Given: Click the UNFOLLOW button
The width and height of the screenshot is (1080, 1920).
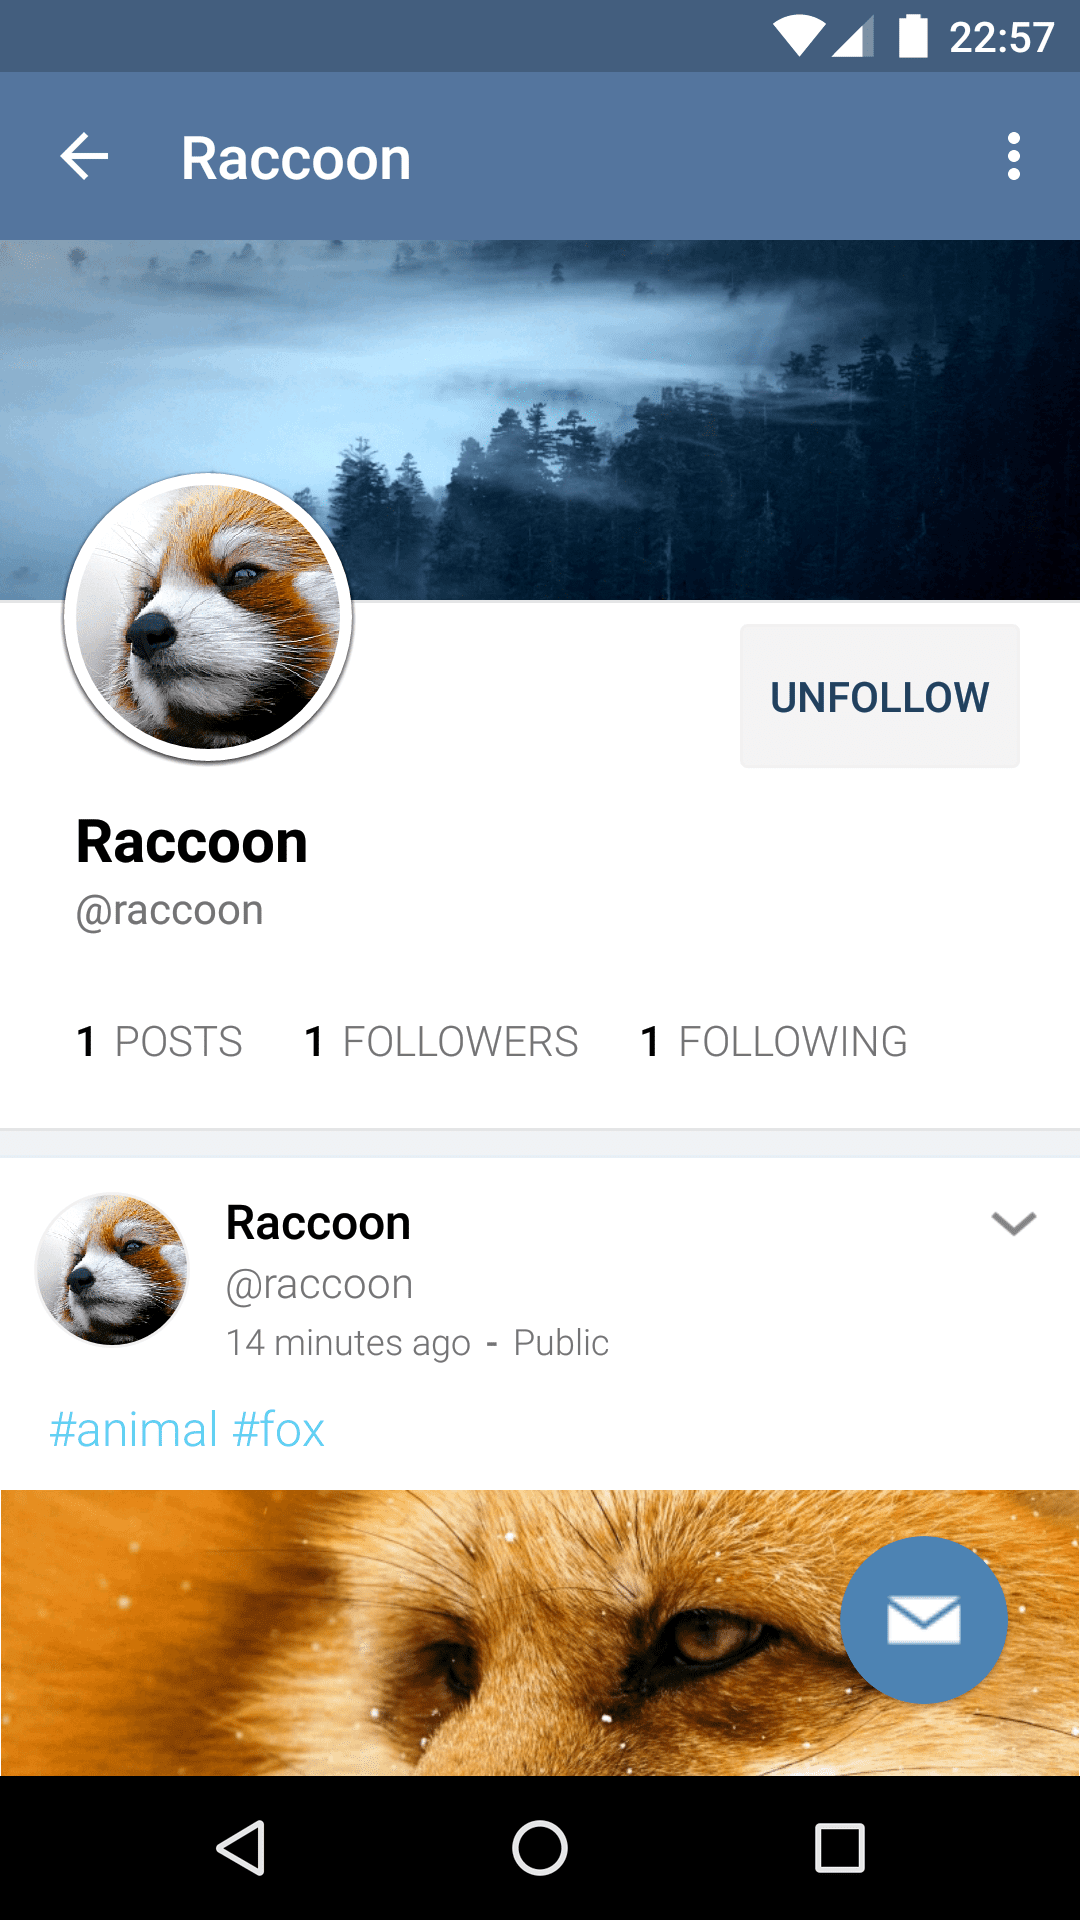Looking at the screenshot, I should point(880,696).
